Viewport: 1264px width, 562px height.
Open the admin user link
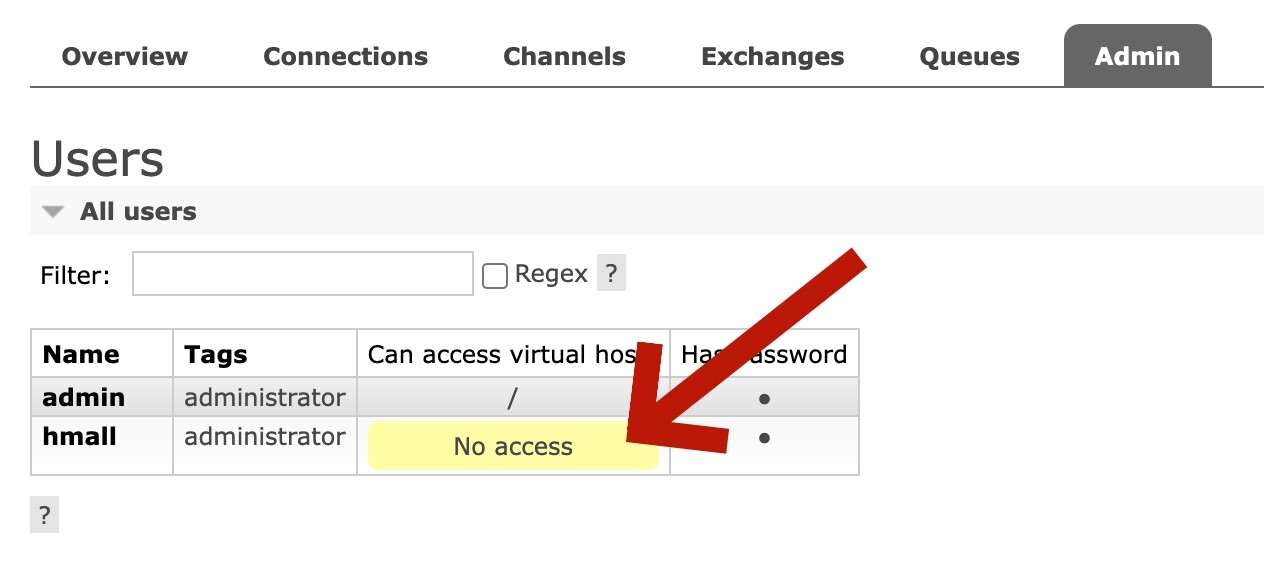(84, 397)
